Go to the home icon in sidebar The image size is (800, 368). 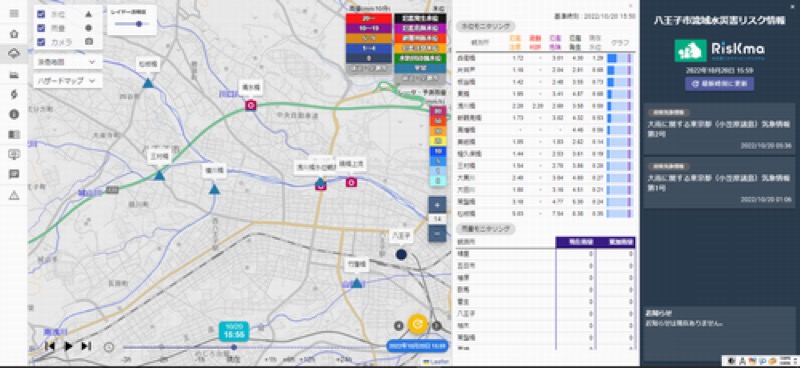[14, 34]
